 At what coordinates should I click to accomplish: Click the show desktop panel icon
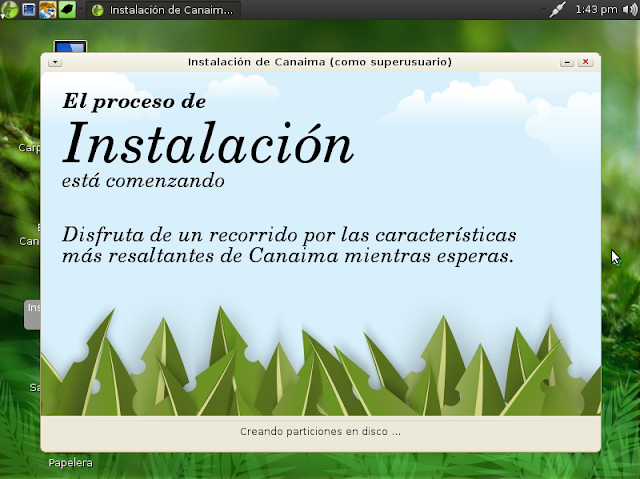coord(29,9)
